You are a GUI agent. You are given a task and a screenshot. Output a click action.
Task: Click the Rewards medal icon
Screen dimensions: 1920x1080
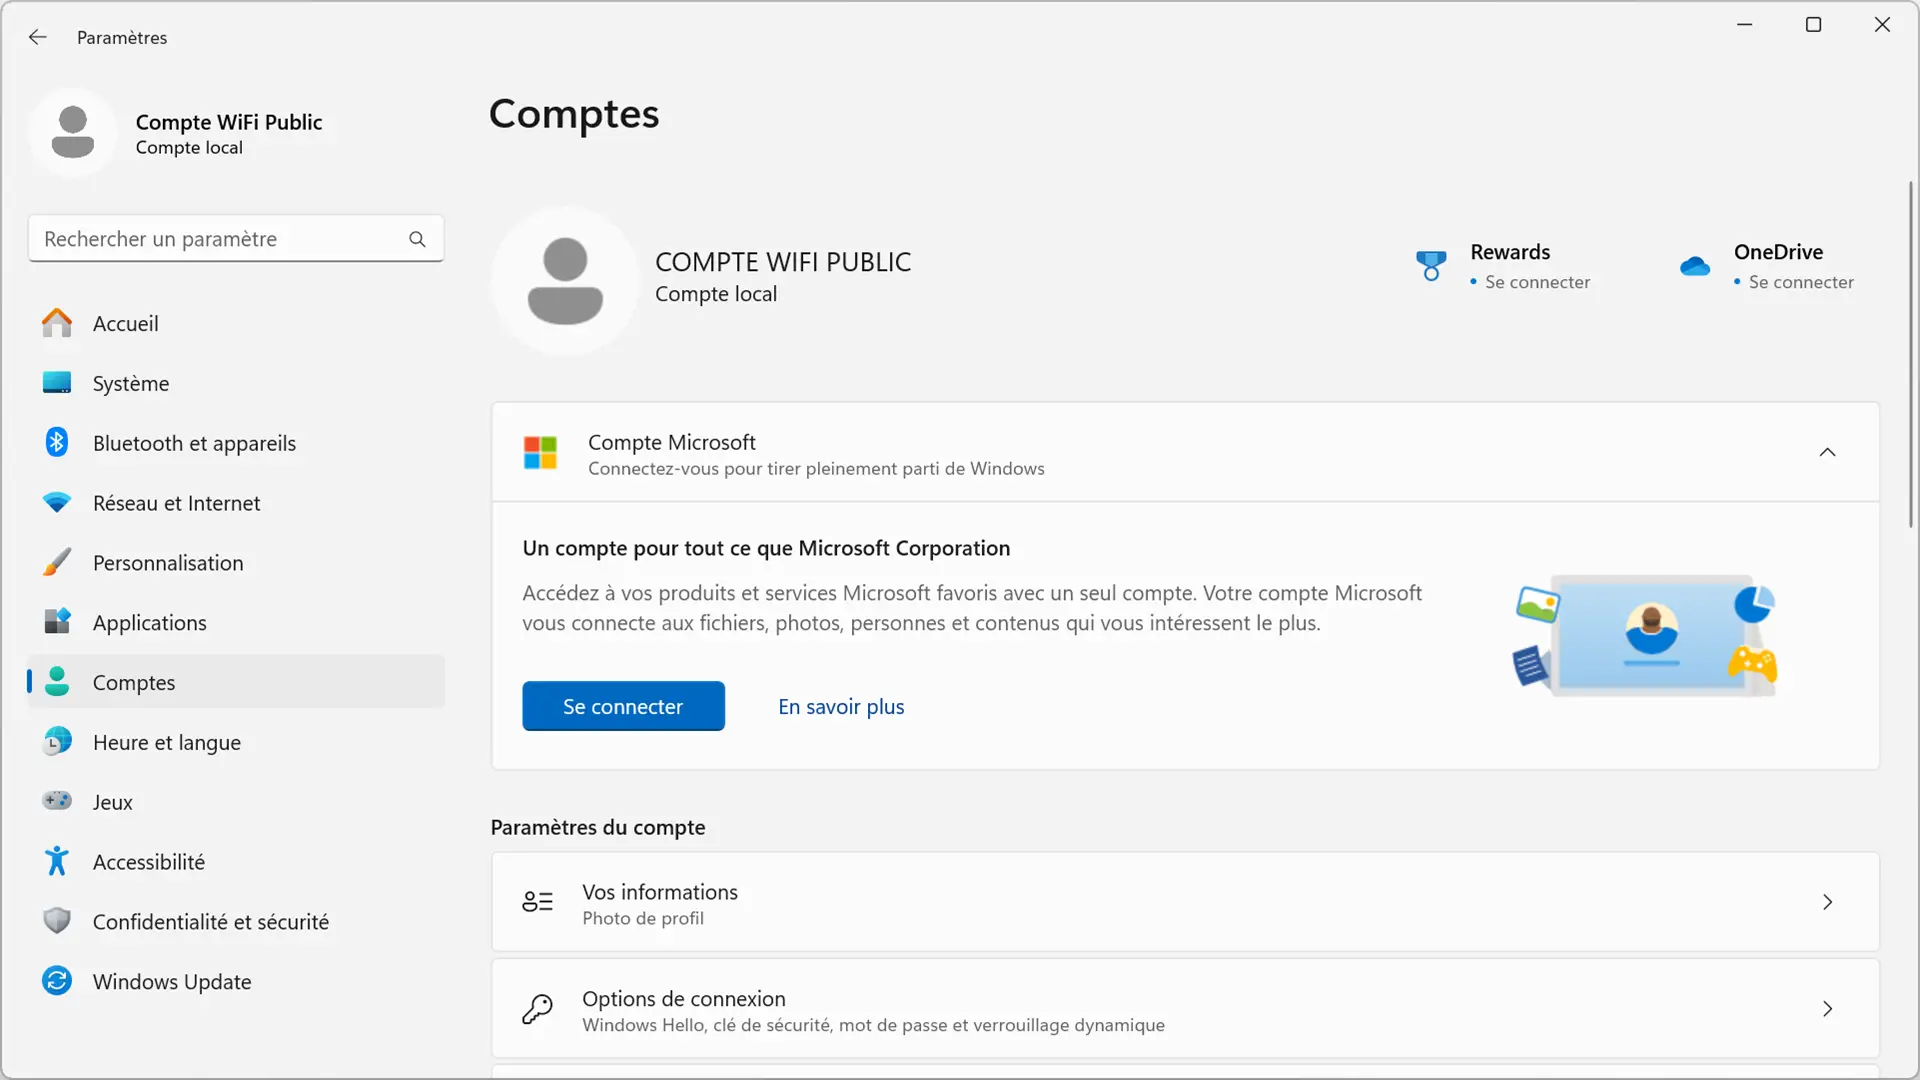tap(1431, 266)
